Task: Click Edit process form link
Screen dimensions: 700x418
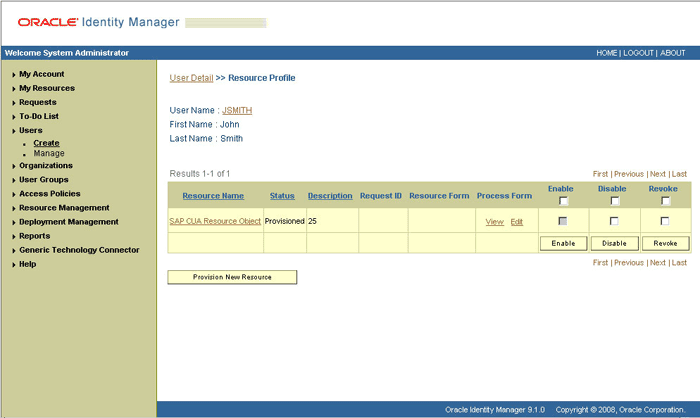Action: pyautogui.click(x=517, y=222)
